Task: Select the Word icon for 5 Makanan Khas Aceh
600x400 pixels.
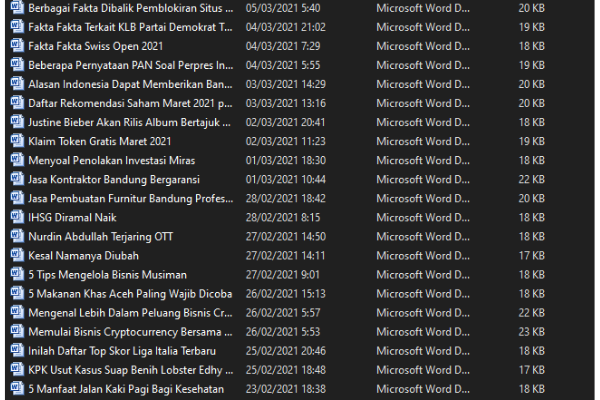Action: click(x=17, y=293)
